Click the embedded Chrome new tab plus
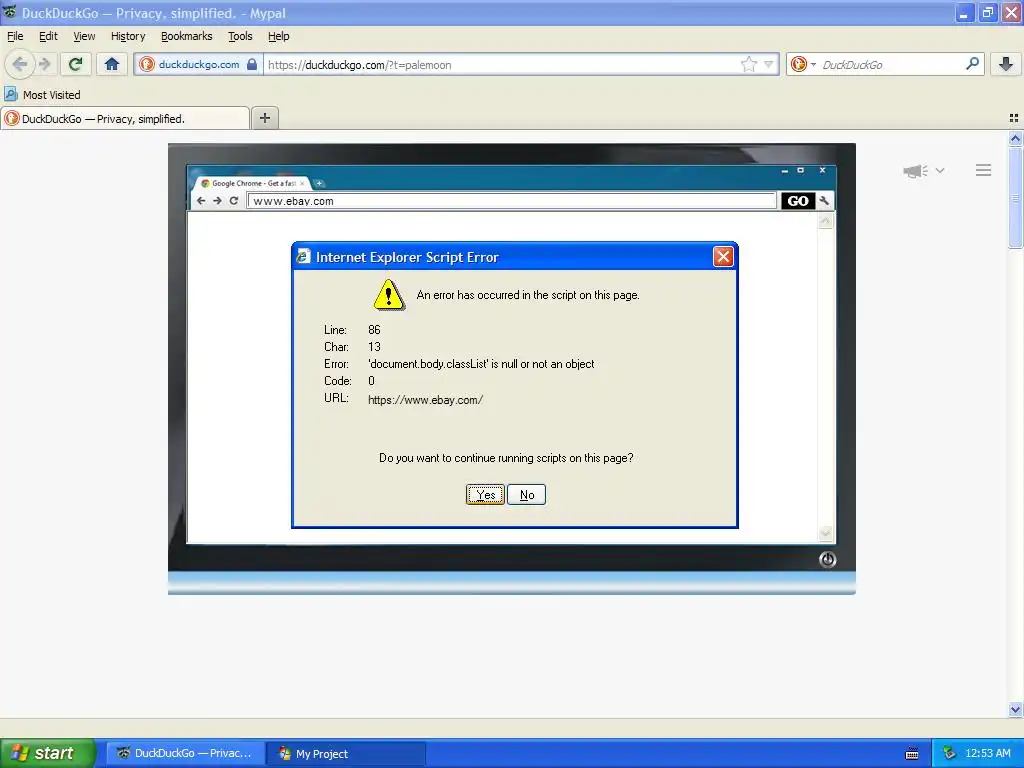Viewport: 1024px width, 768px height. (319, 184)
